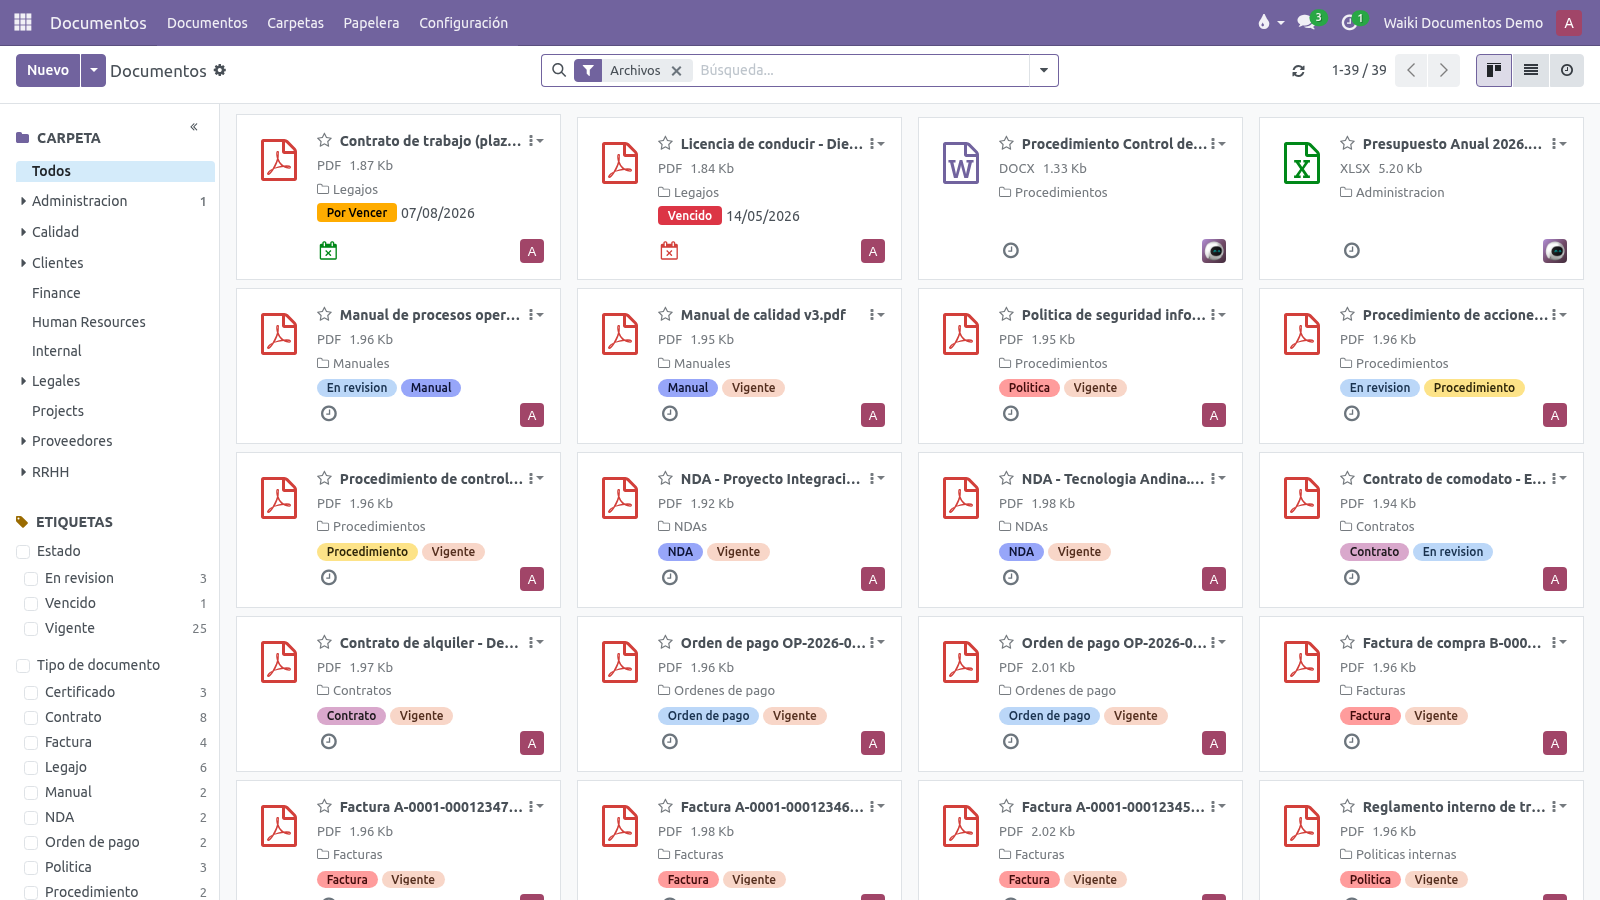The height and width of the screenshot is (900, 1600).
Task: Switch to kanban view
Action: pyautogui.click(x=1494, y=70)
